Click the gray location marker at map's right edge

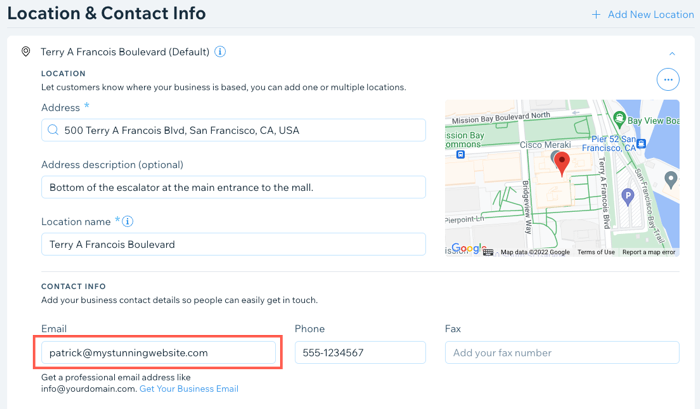671,180
